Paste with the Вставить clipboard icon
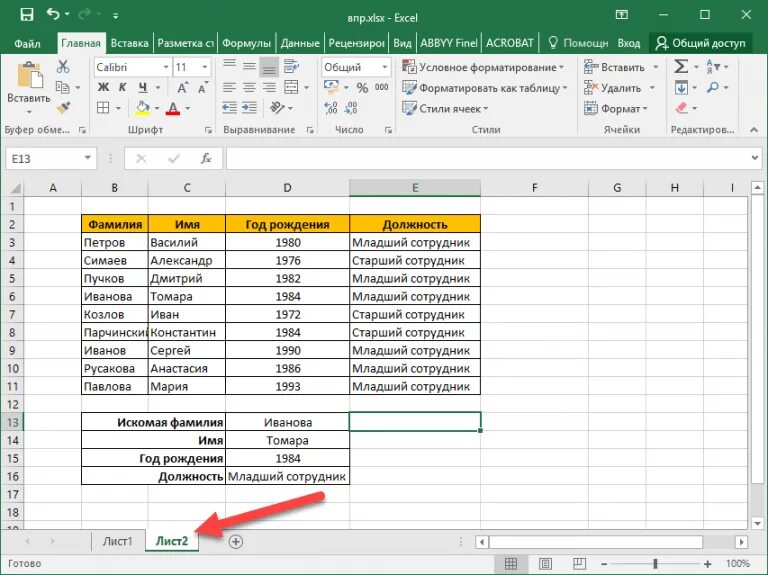 (x=29, y=75)
